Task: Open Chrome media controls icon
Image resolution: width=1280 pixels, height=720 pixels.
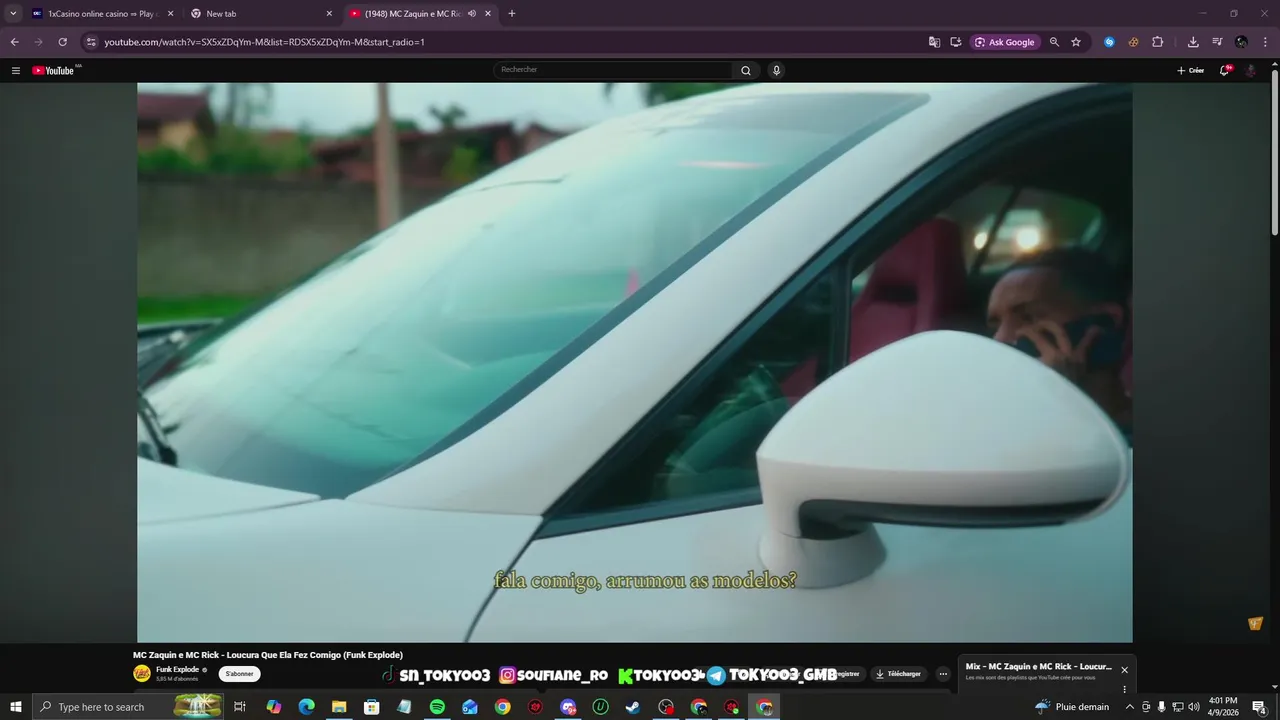Action: pyautogui.click(x=1217, y=42)
